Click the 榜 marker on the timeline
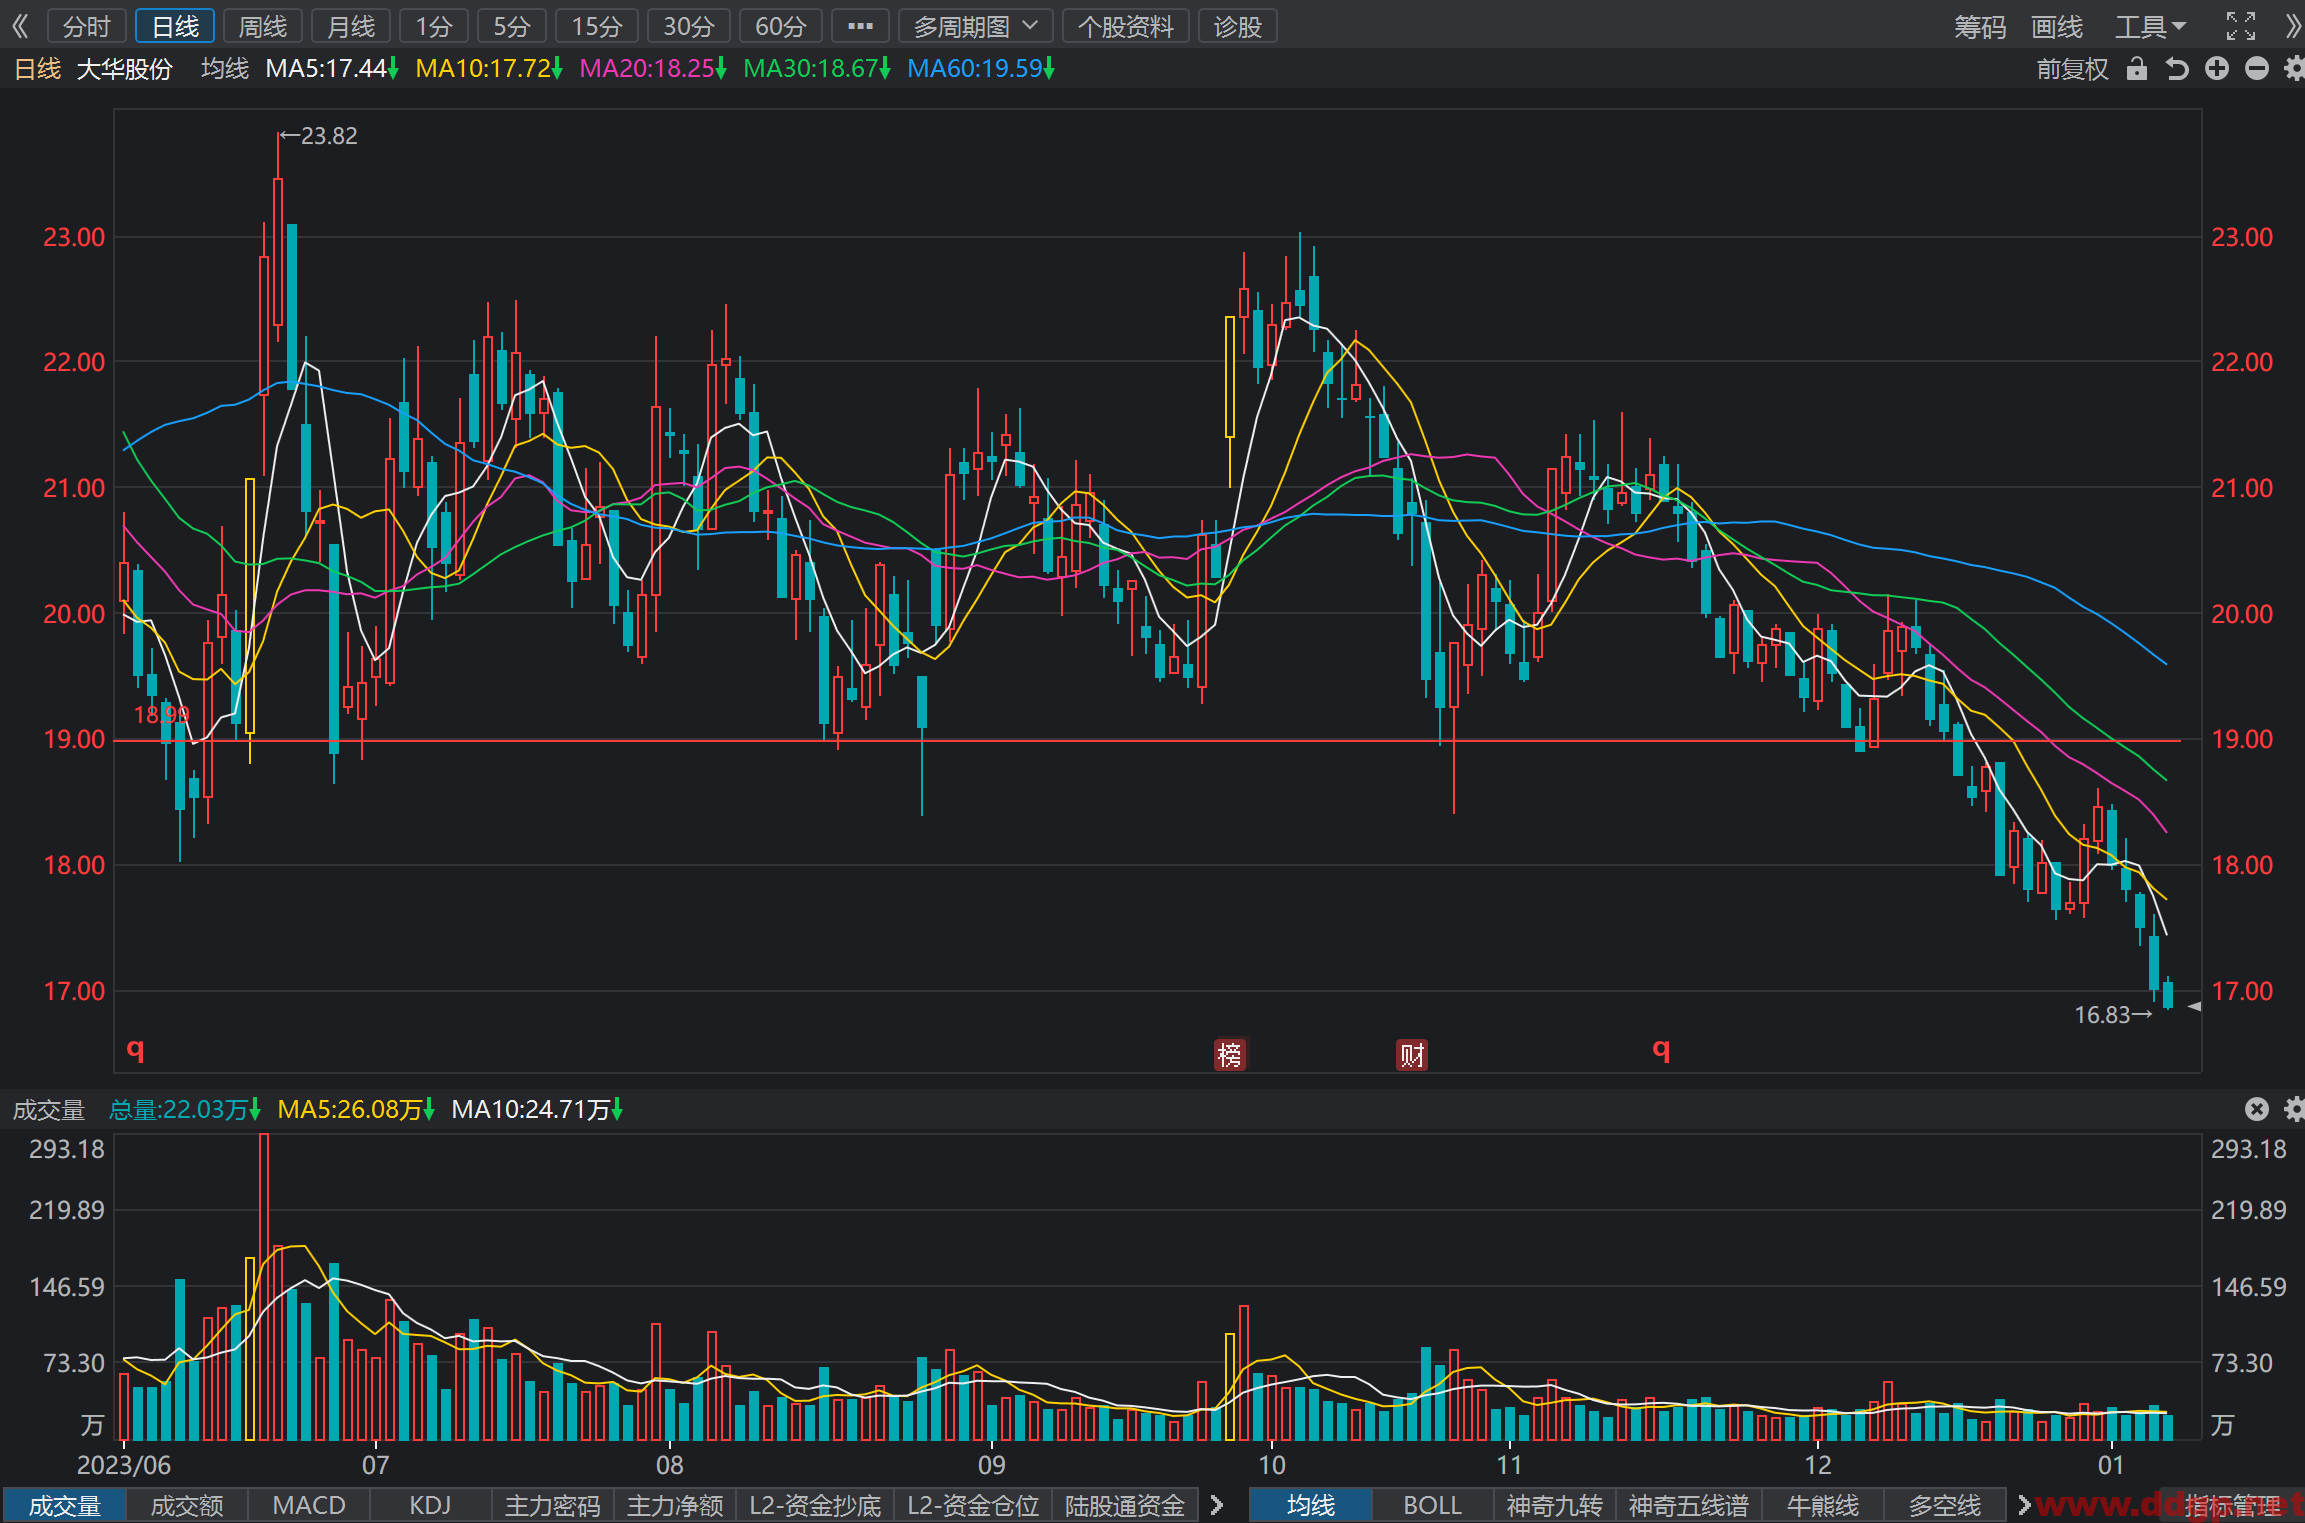The width and height of the screenshot is (2305, 1523). tap(1230, 1054)
